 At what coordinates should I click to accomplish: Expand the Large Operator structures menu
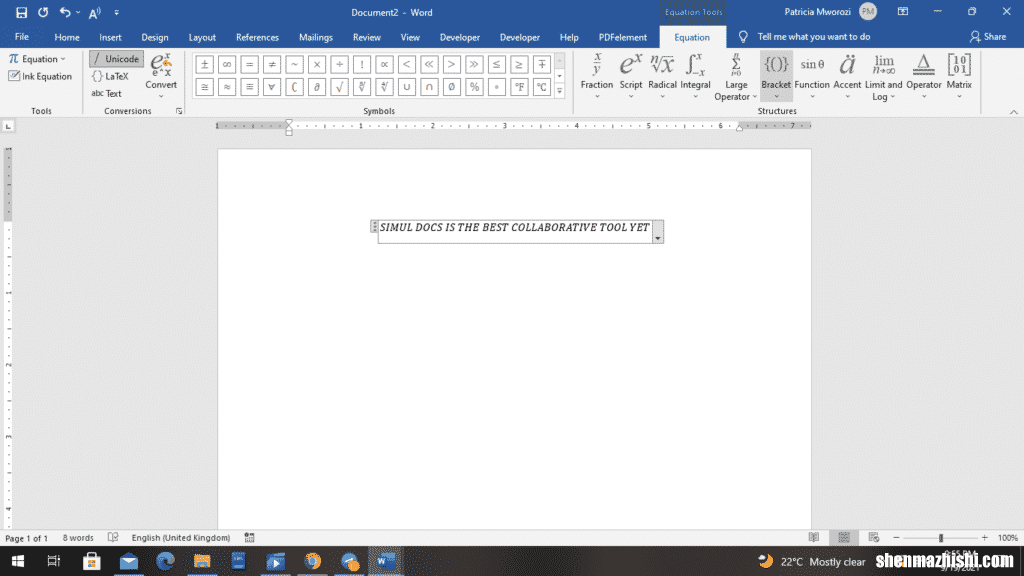736,76
